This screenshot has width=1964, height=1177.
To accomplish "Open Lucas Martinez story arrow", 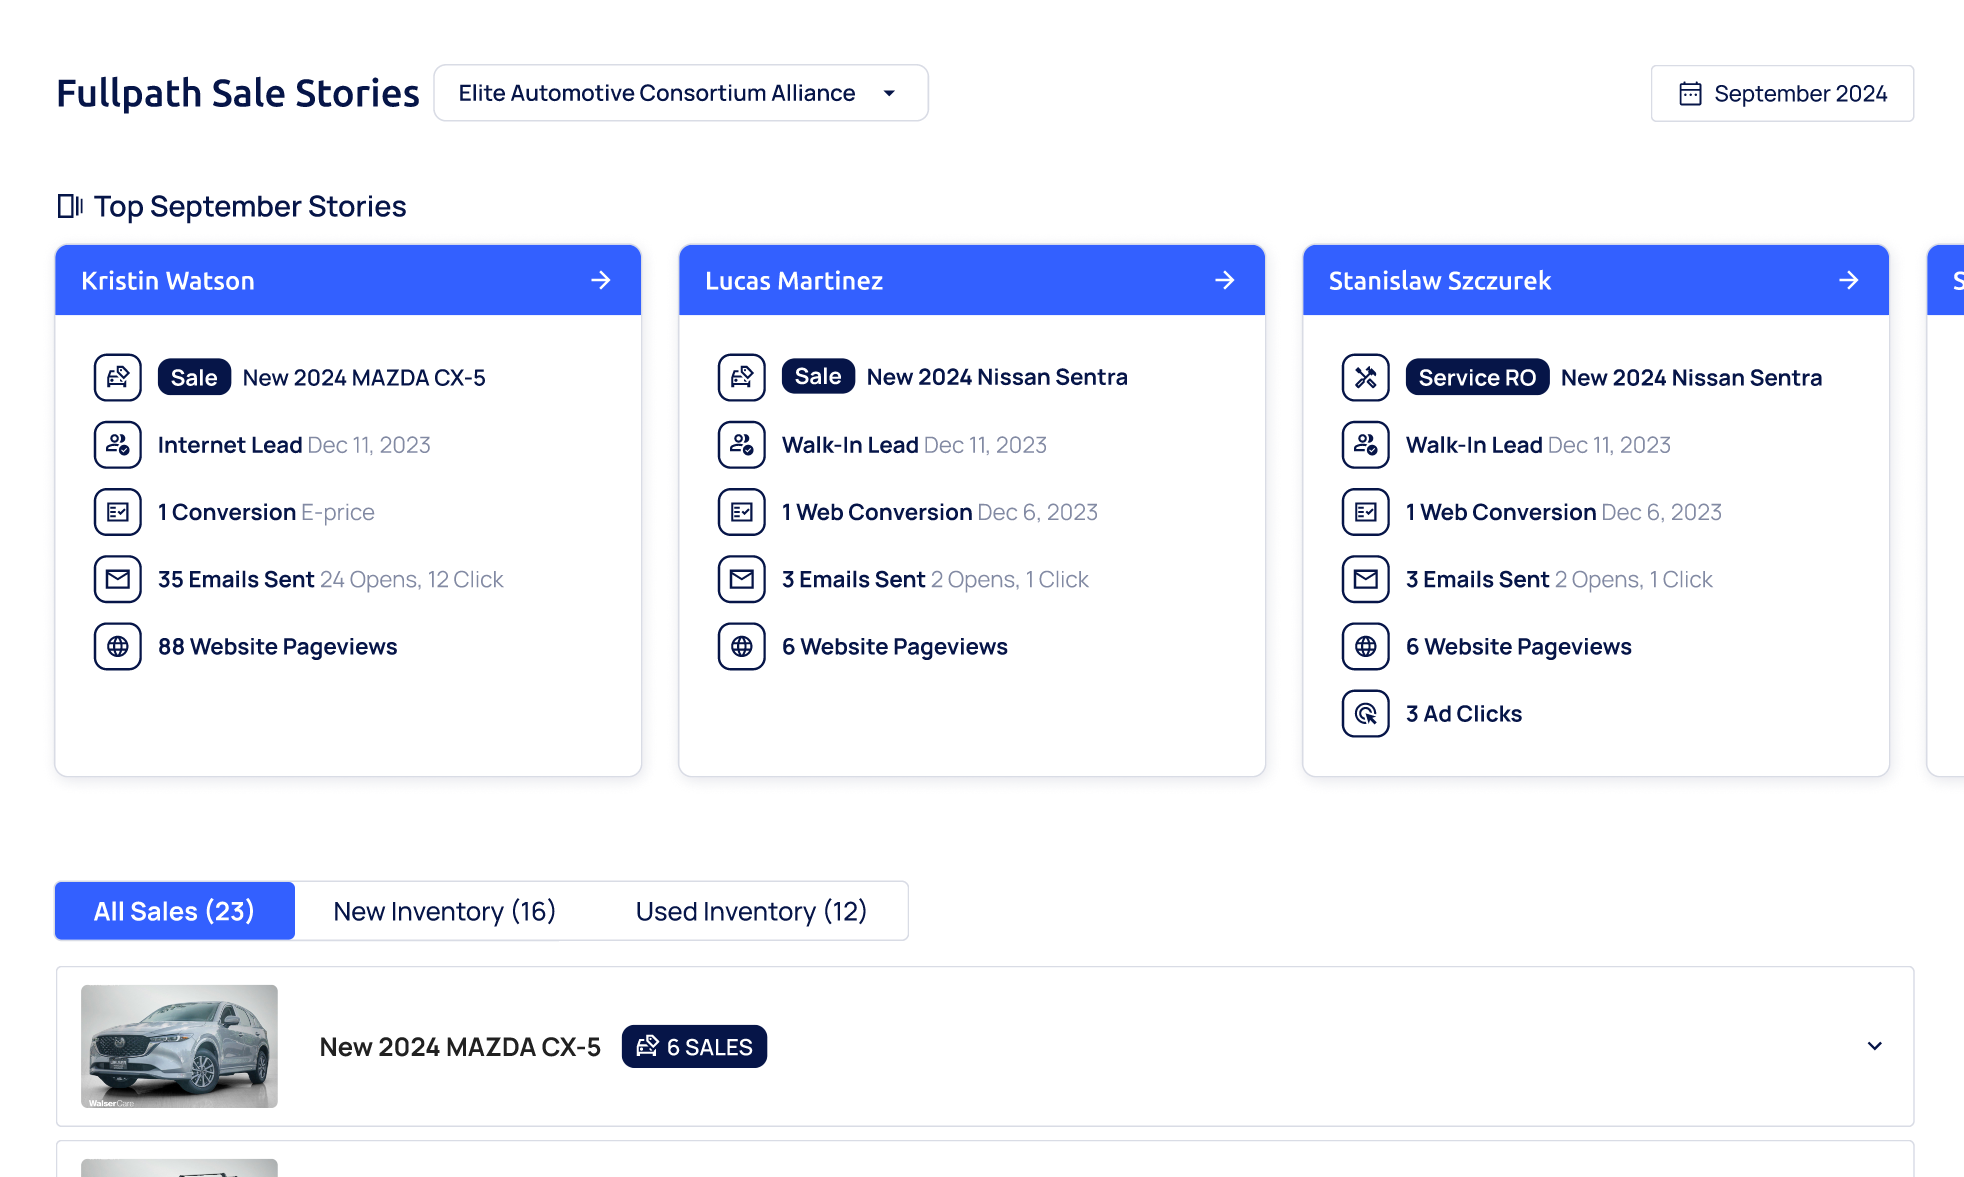I will 1224,280.
